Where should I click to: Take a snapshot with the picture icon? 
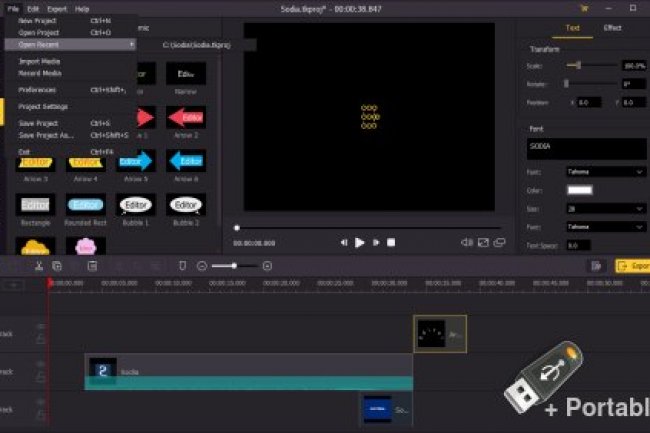(483, 242)
